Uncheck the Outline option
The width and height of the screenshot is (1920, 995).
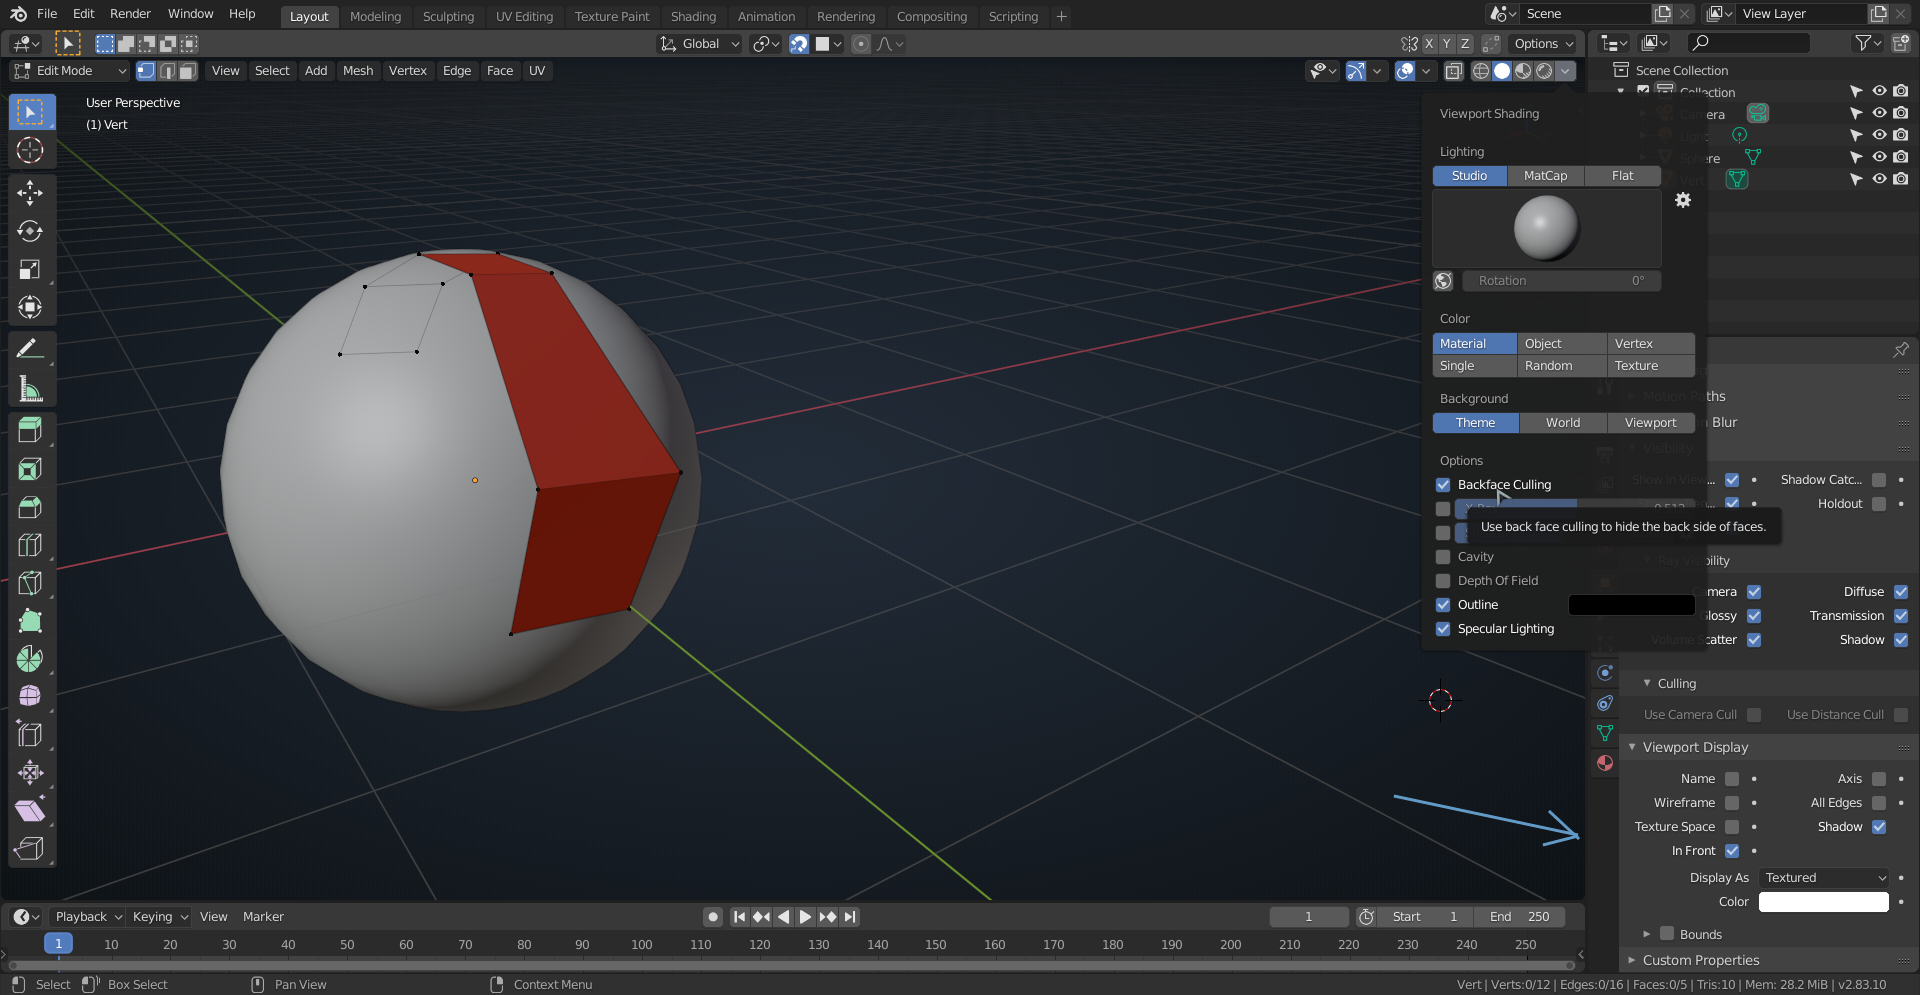tap(1443, 605)
